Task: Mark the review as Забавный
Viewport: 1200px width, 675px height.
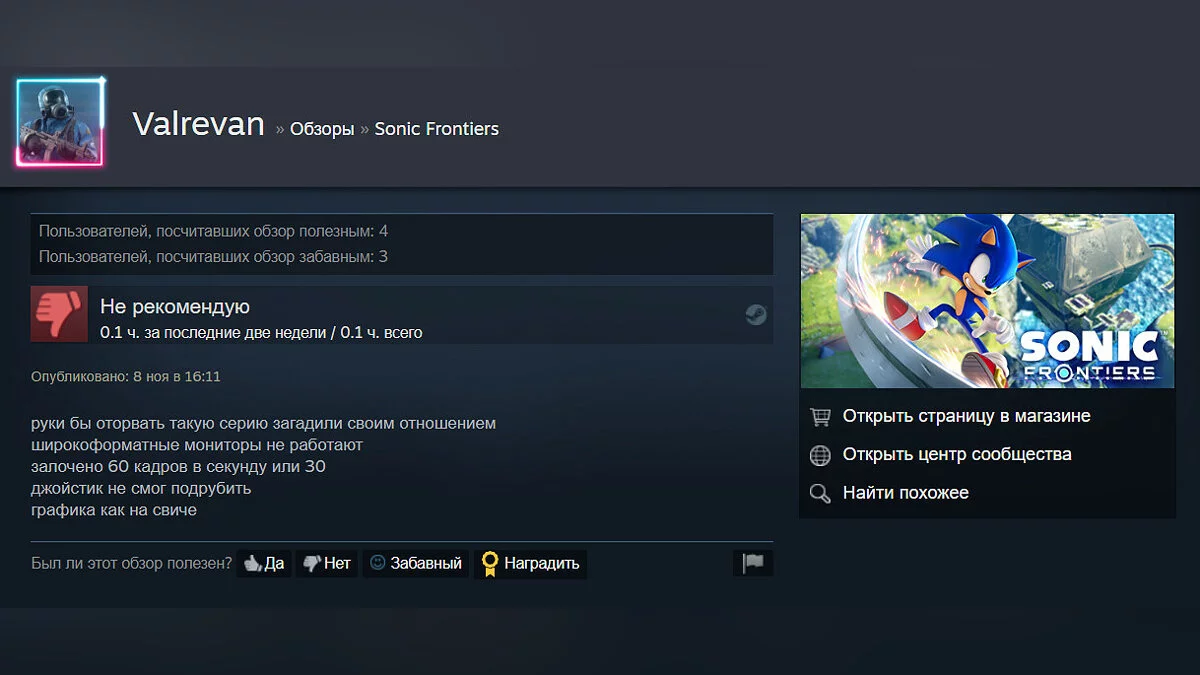Action: point(416,563)
